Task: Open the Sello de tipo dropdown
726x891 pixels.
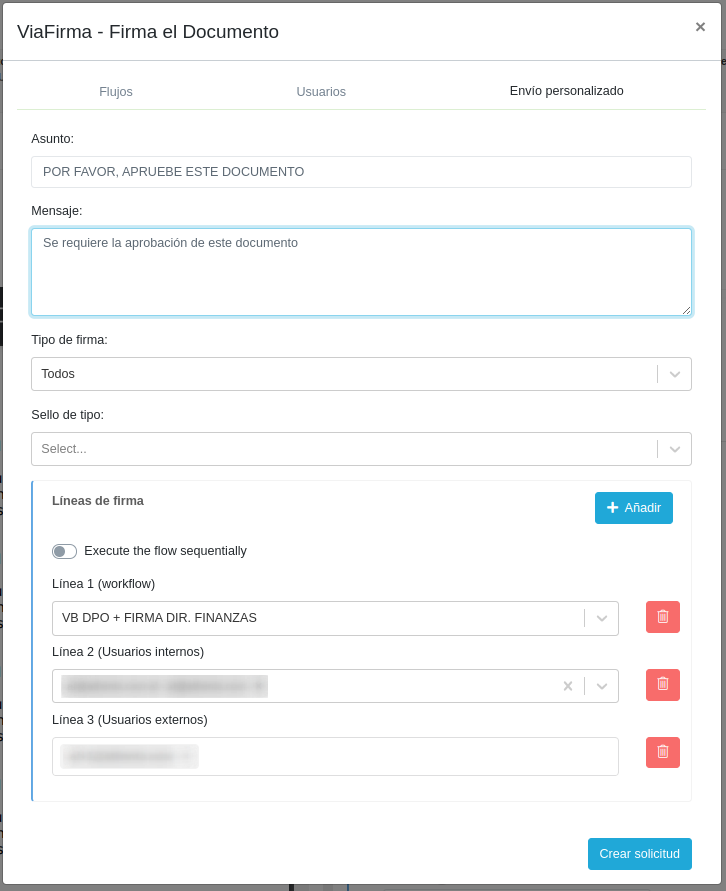Action: [x=675, y=449]
